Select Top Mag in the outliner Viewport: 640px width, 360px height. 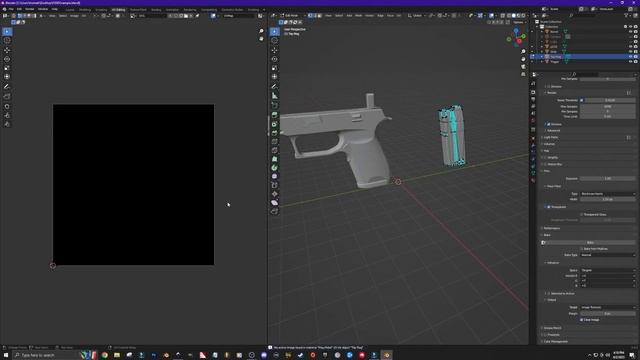coord(556,57)
